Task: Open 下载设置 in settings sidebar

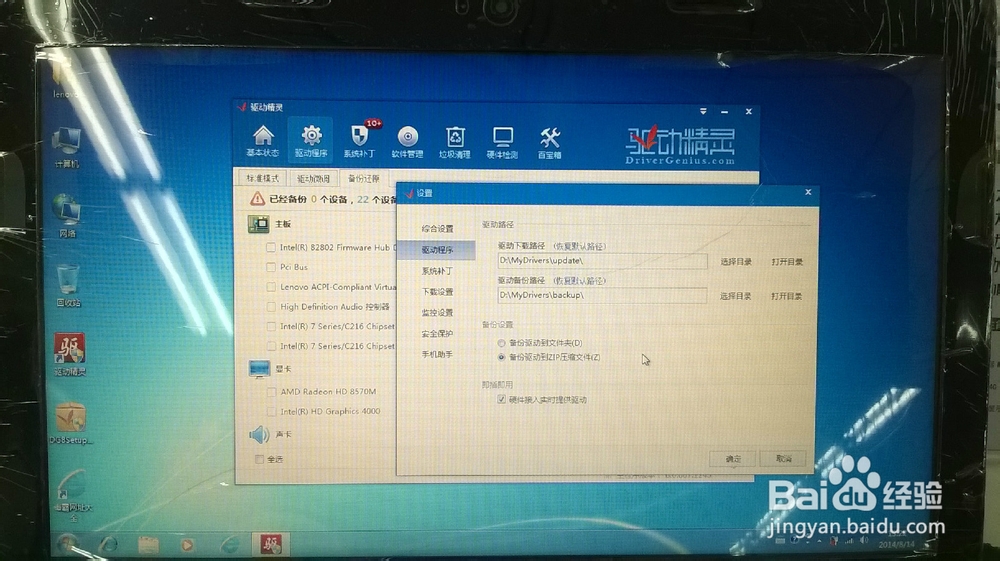Action: (437, 292)
